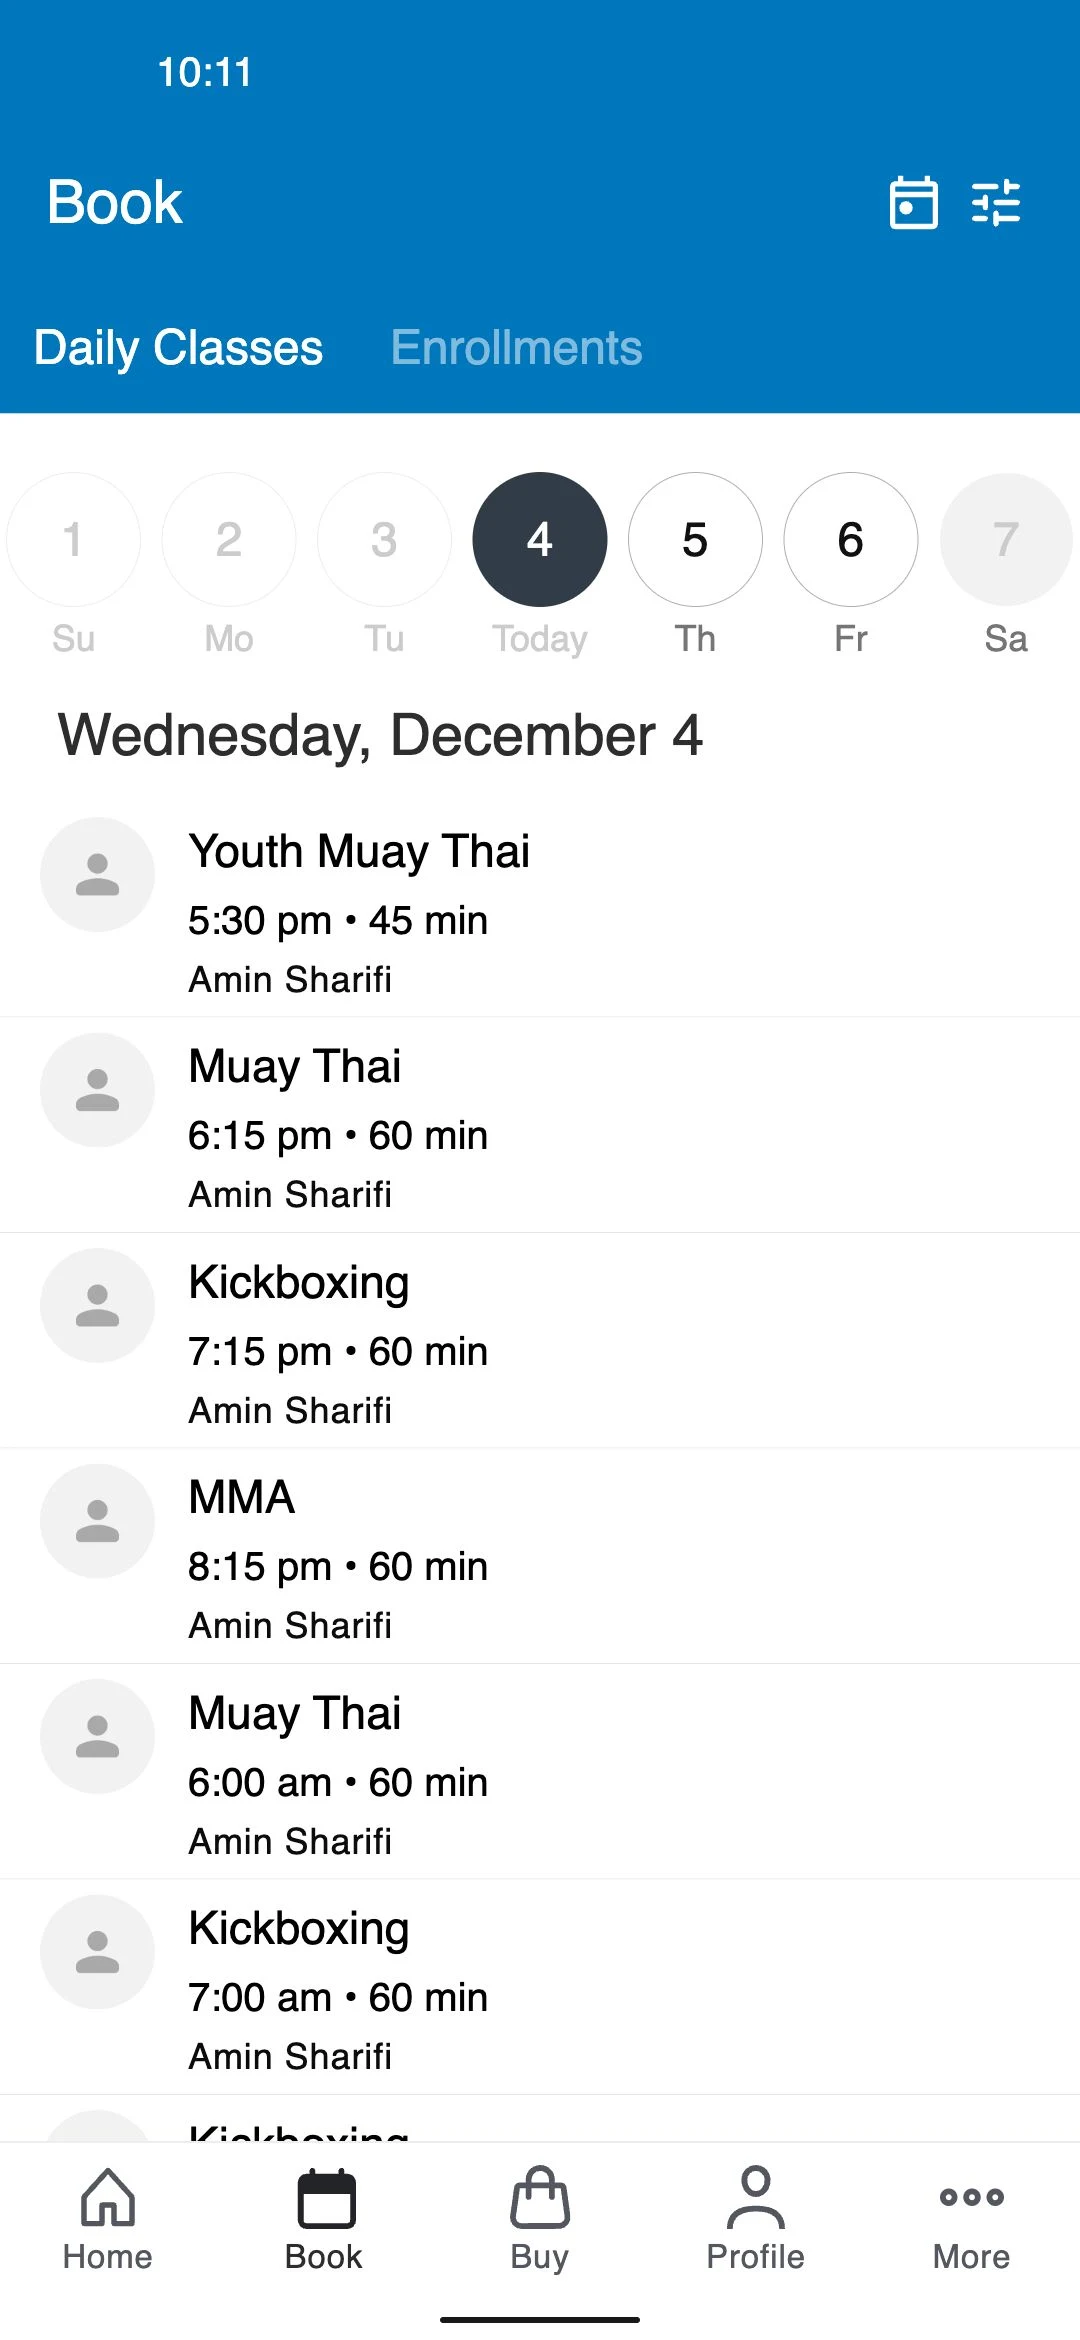1080x2340 pixels.
Task: Select Thursday the 5th date circle
Action: (695, 540)
